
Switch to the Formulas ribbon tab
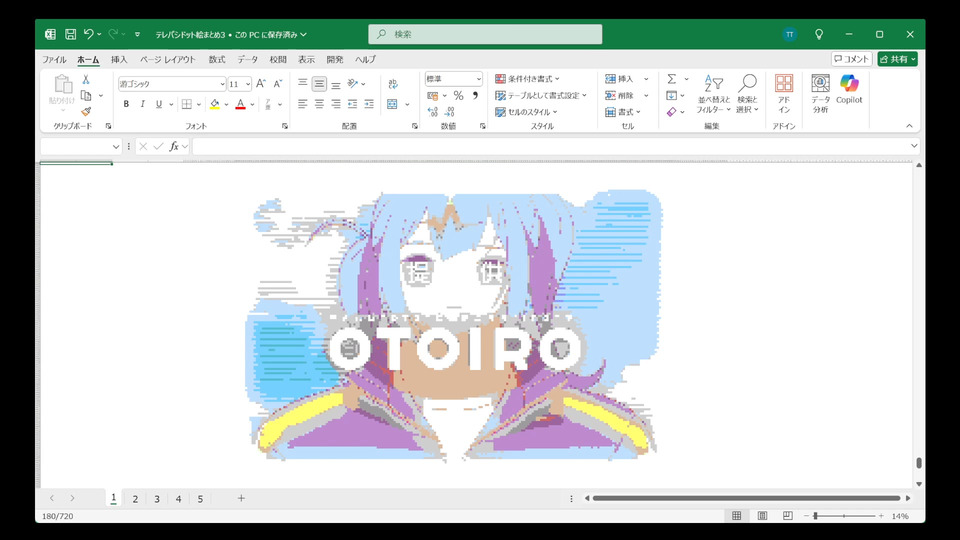pos(217,59)
